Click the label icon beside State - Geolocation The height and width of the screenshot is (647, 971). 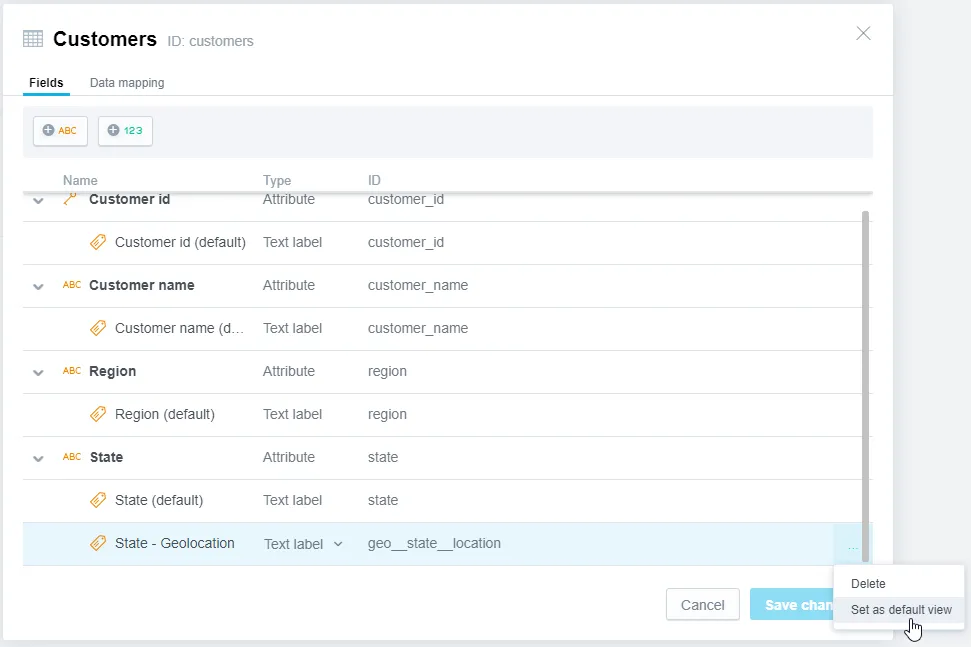coord(98,543)
